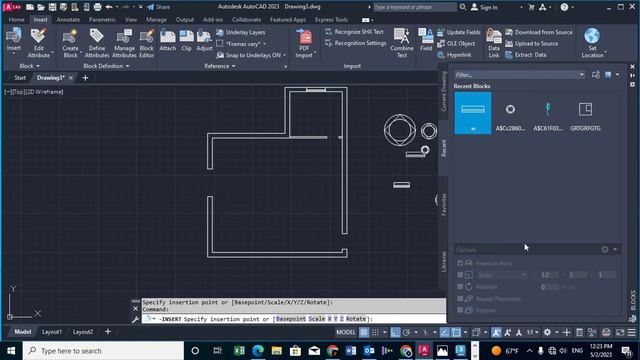Expand the Block panel dropdown
The image size is (640, 360).
(x=29, y=66)
